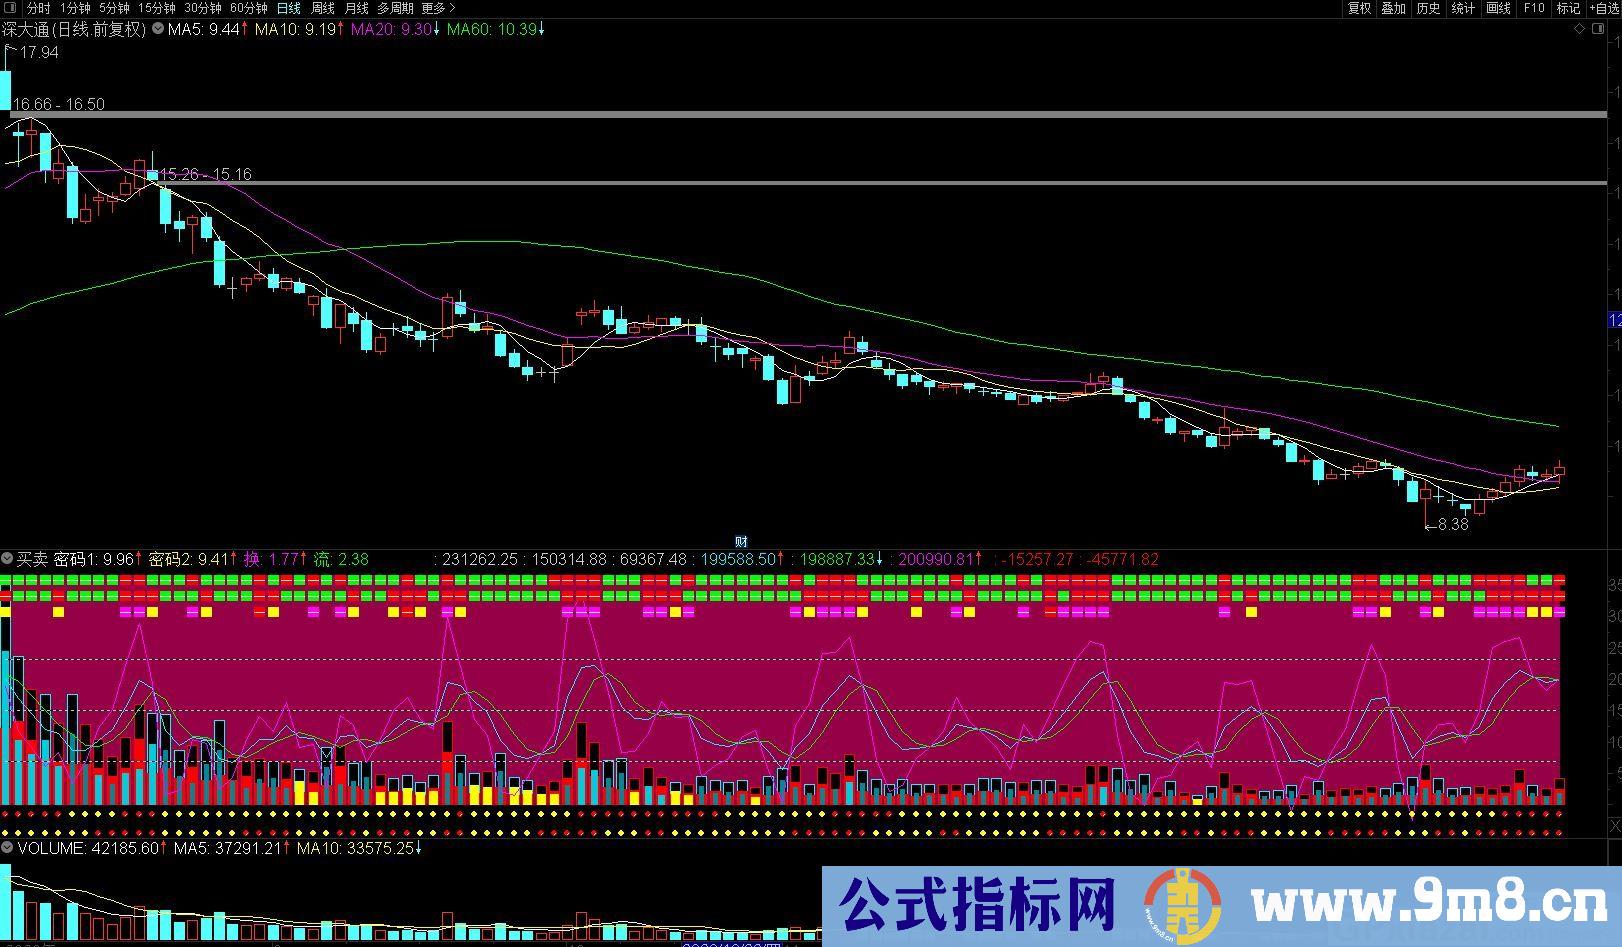Click the blue price tag on right axis

tap(1614, 320)
